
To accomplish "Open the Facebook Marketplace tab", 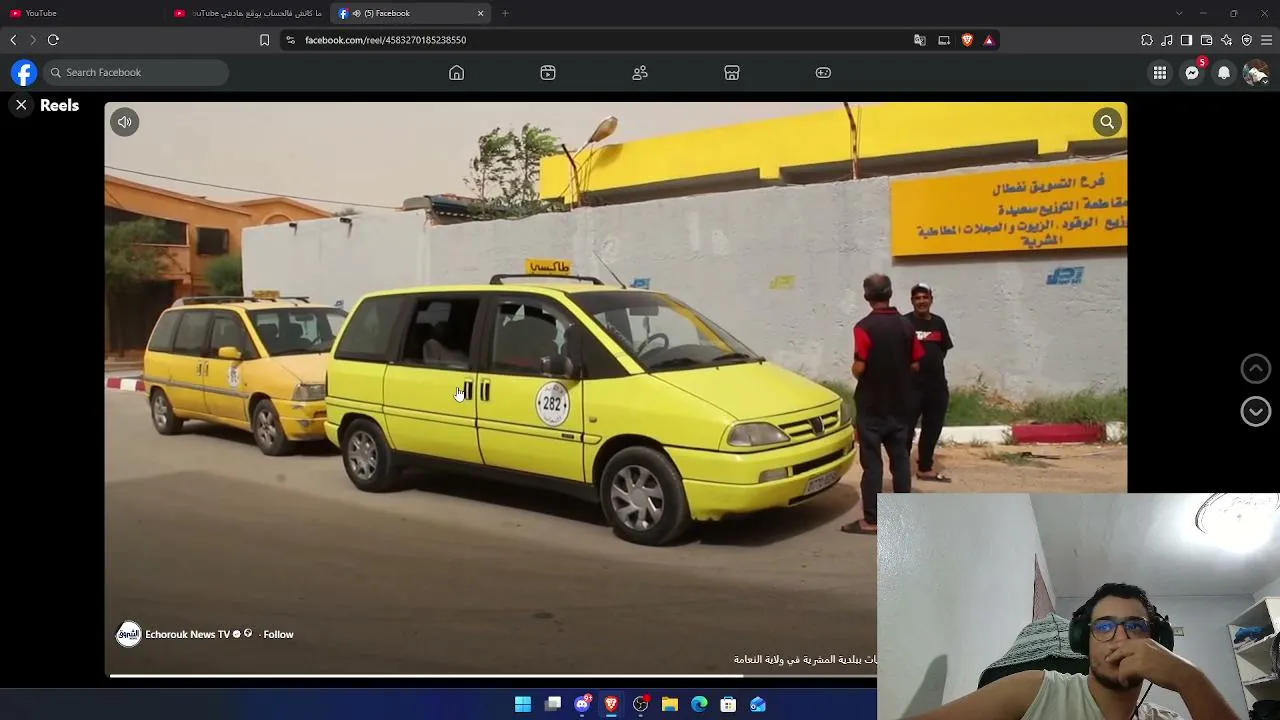I will 732,73.
